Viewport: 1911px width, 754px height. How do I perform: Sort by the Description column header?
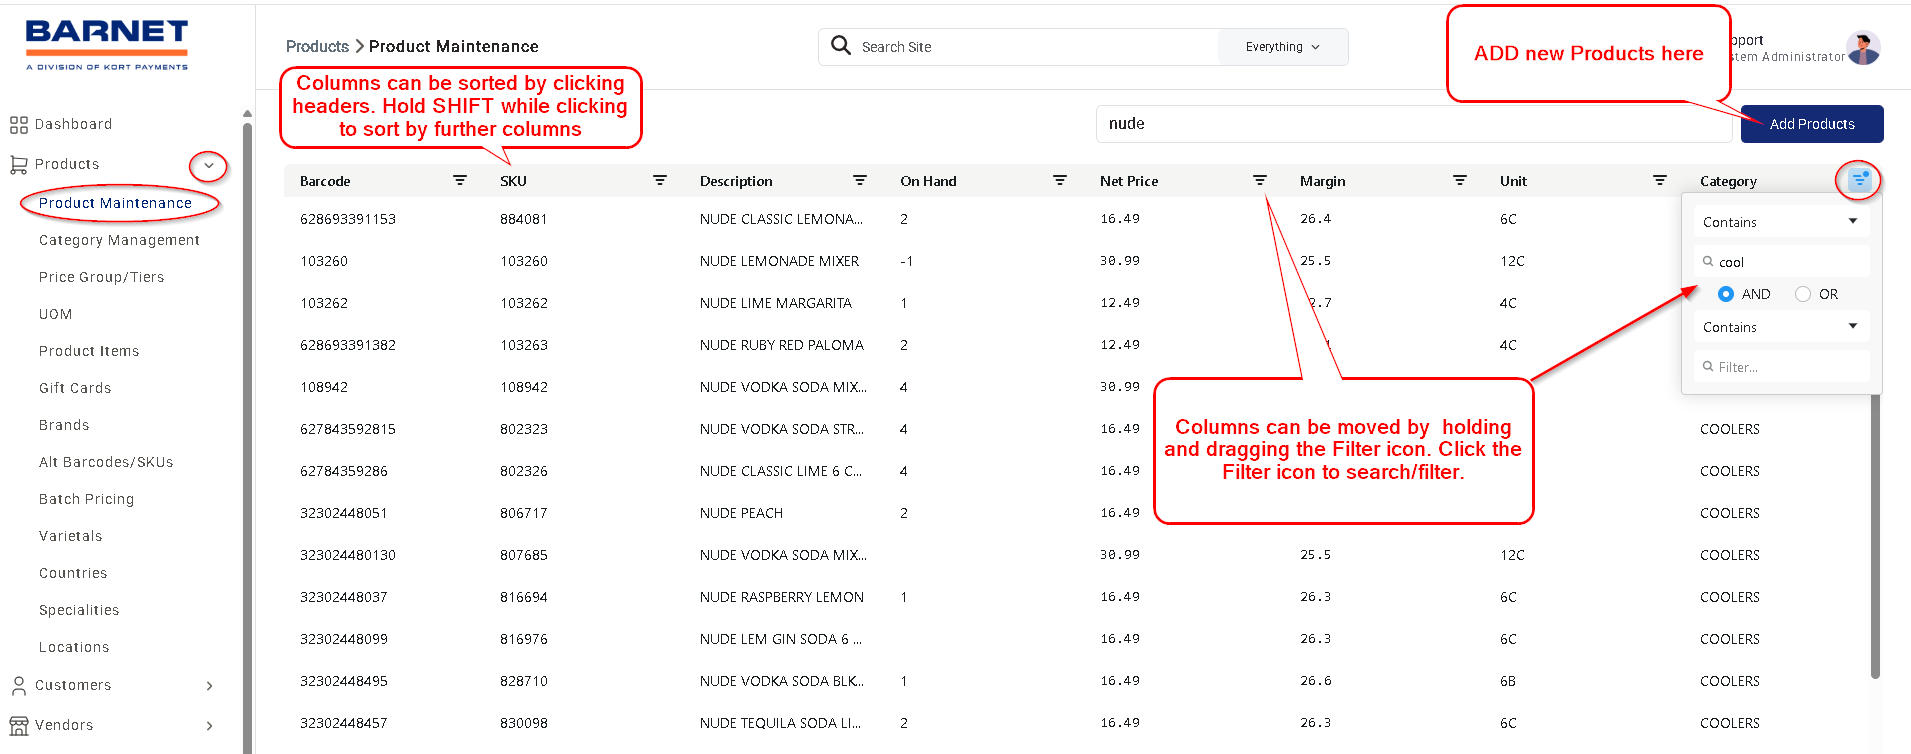coord(736,181)
